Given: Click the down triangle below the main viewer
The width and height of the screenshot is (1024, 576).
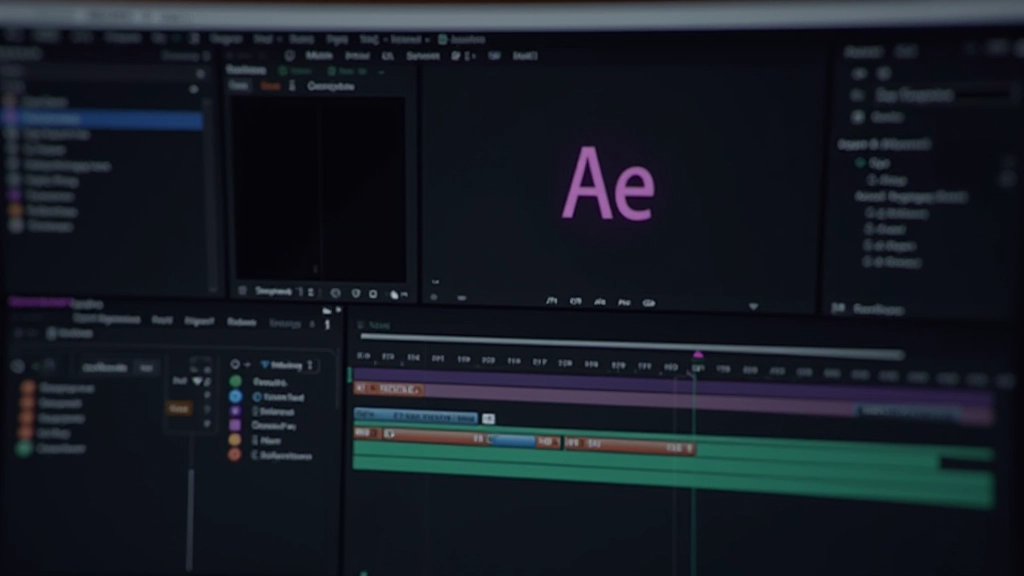Looking at the screenshot, I should pos(754,306).
